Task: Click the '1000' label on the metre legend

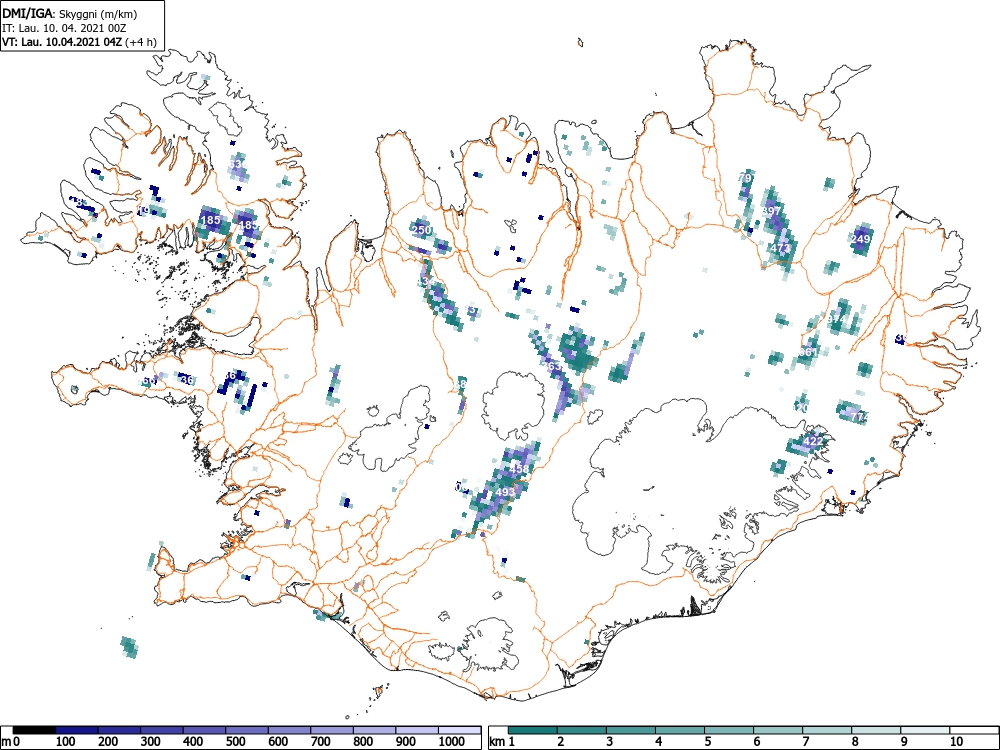Action: click(x=452, y=742)
